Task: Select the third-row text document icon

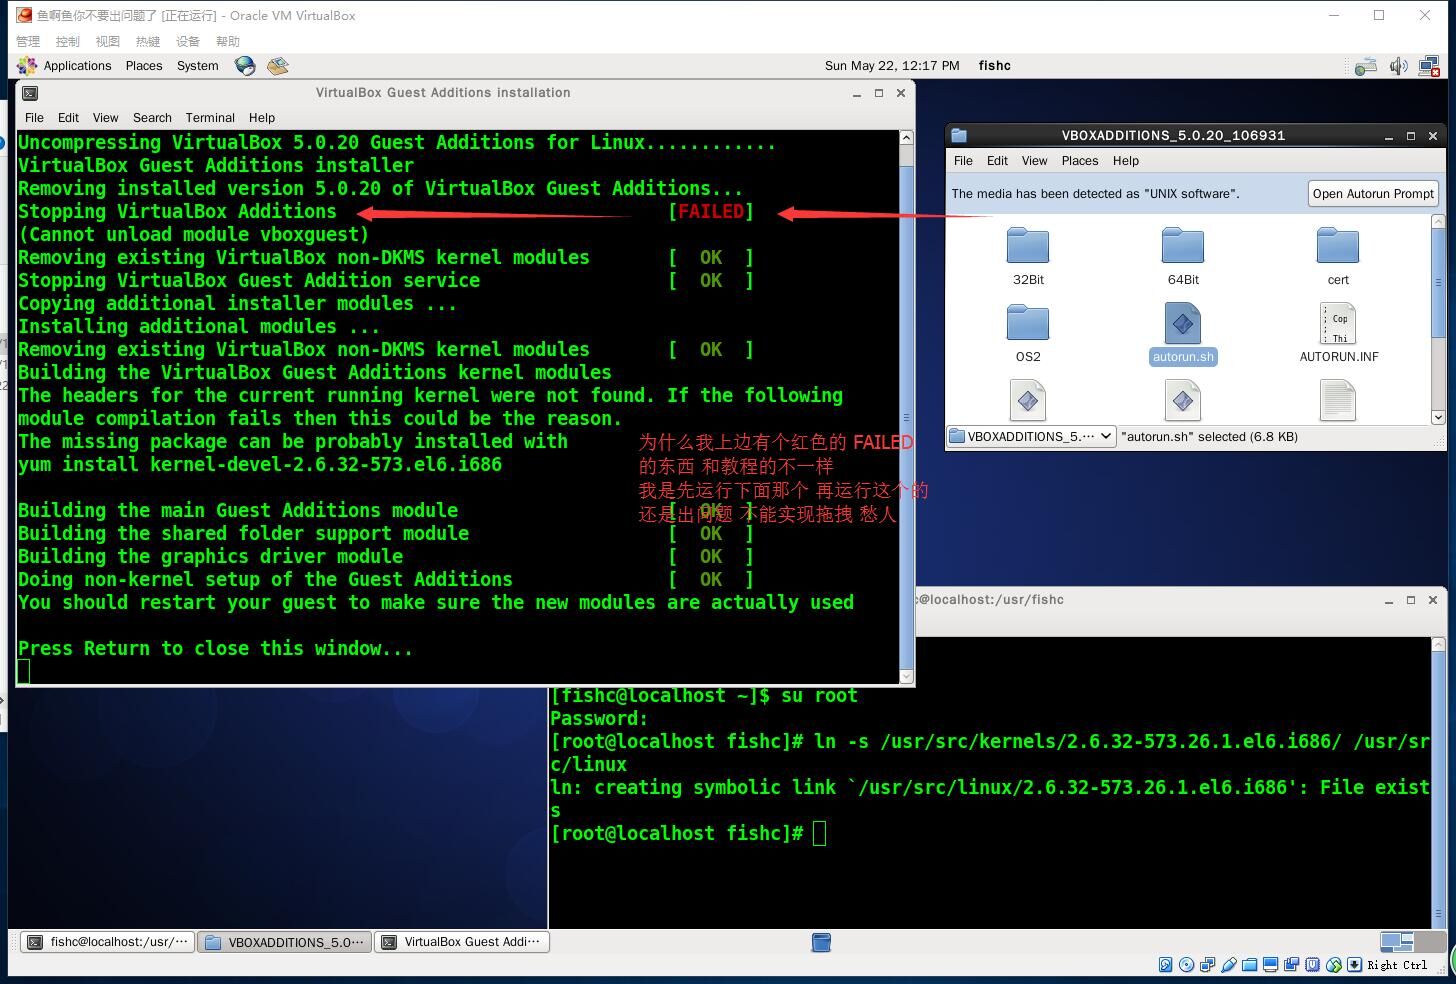Action: pyautogui.click(x=1338, y=400)
